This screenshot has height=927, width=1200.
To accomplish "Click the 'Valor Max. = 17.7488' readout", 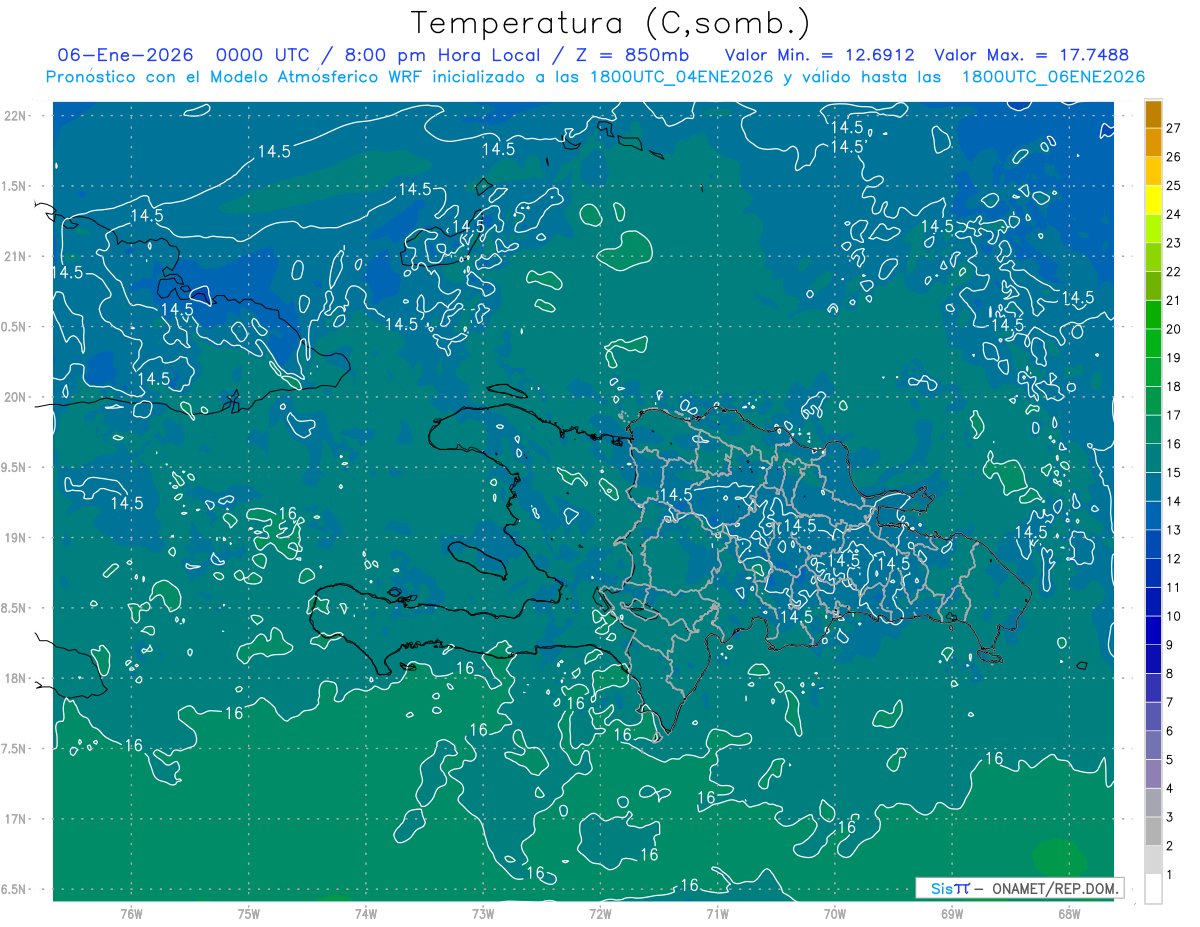I will [x=1032, y=55].
